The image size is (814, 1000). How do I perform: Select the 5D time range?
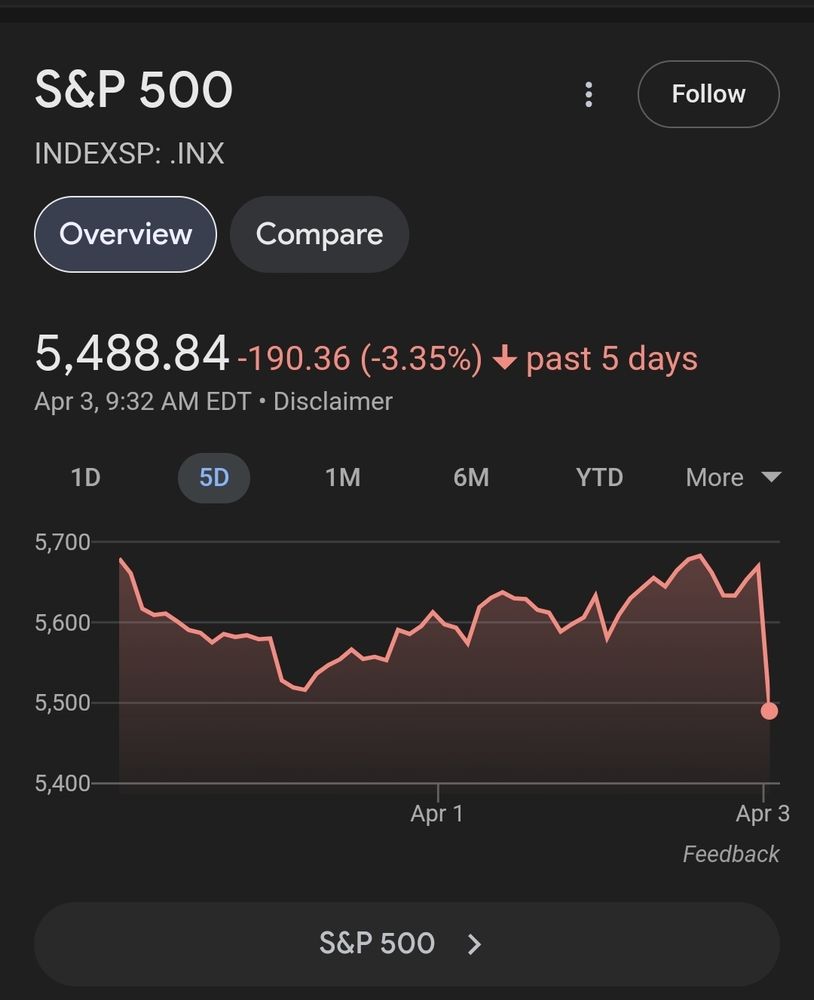[214, 478]
